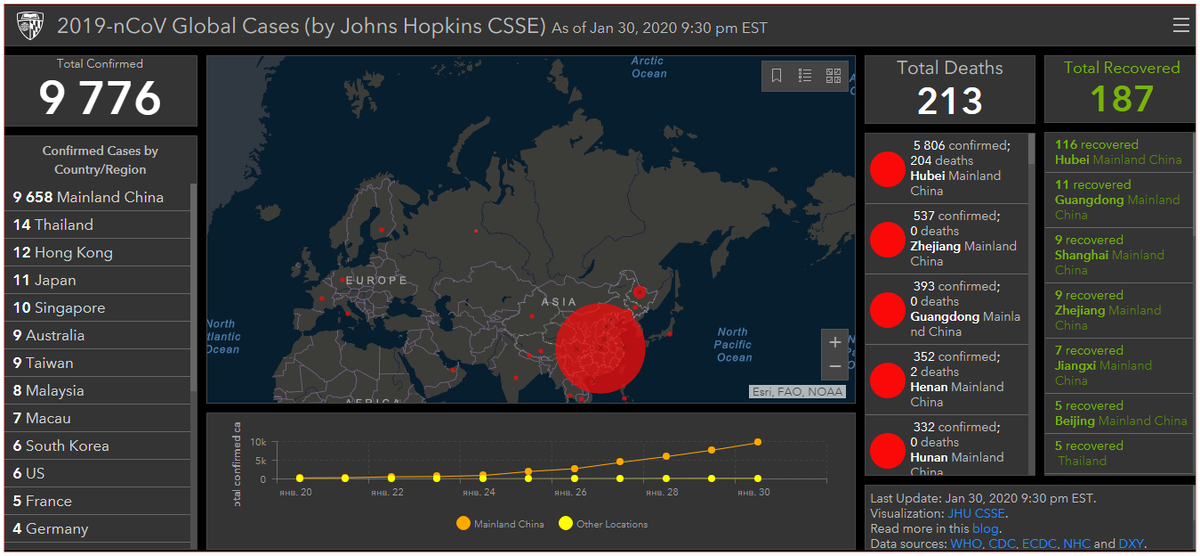Click the large red Hubei circle on map
Screen dimensions: 1200x556
point(600,348)
